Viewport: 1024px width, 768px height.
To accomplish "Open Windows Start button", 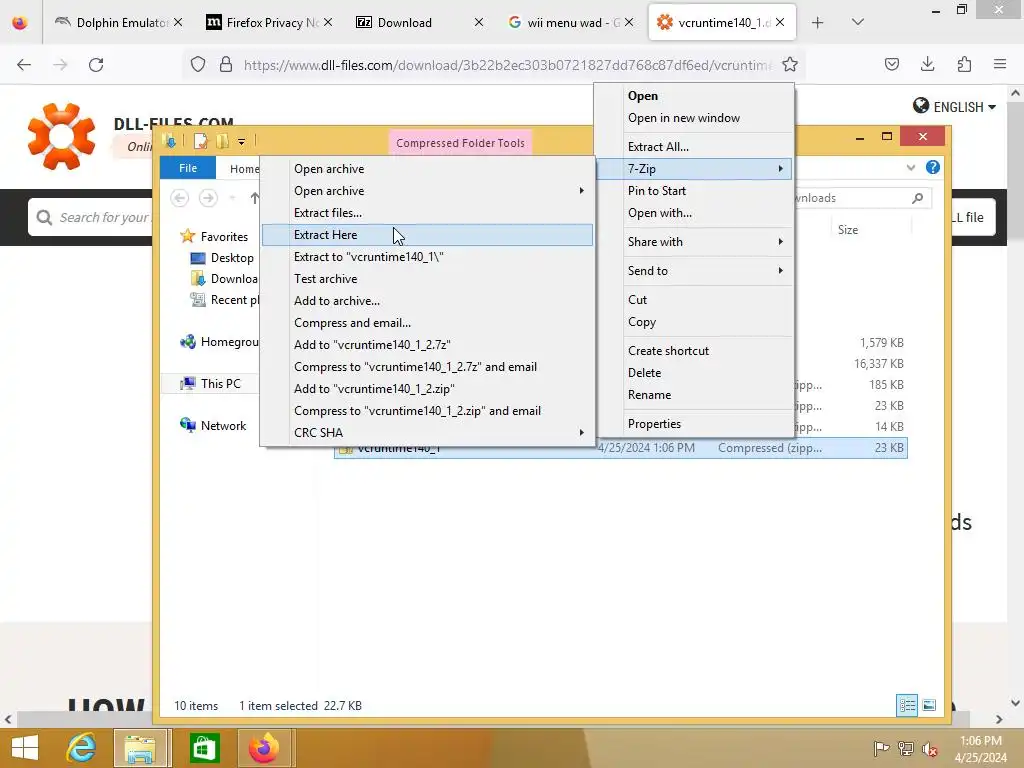I will pyautogui.click(x=25, y=748).
